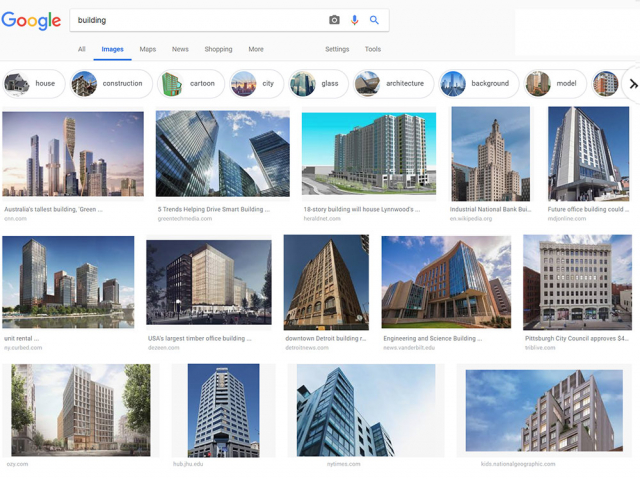Open the Future office building image
Viewport: 640px width, 479px height.
(x=589, y=154)
